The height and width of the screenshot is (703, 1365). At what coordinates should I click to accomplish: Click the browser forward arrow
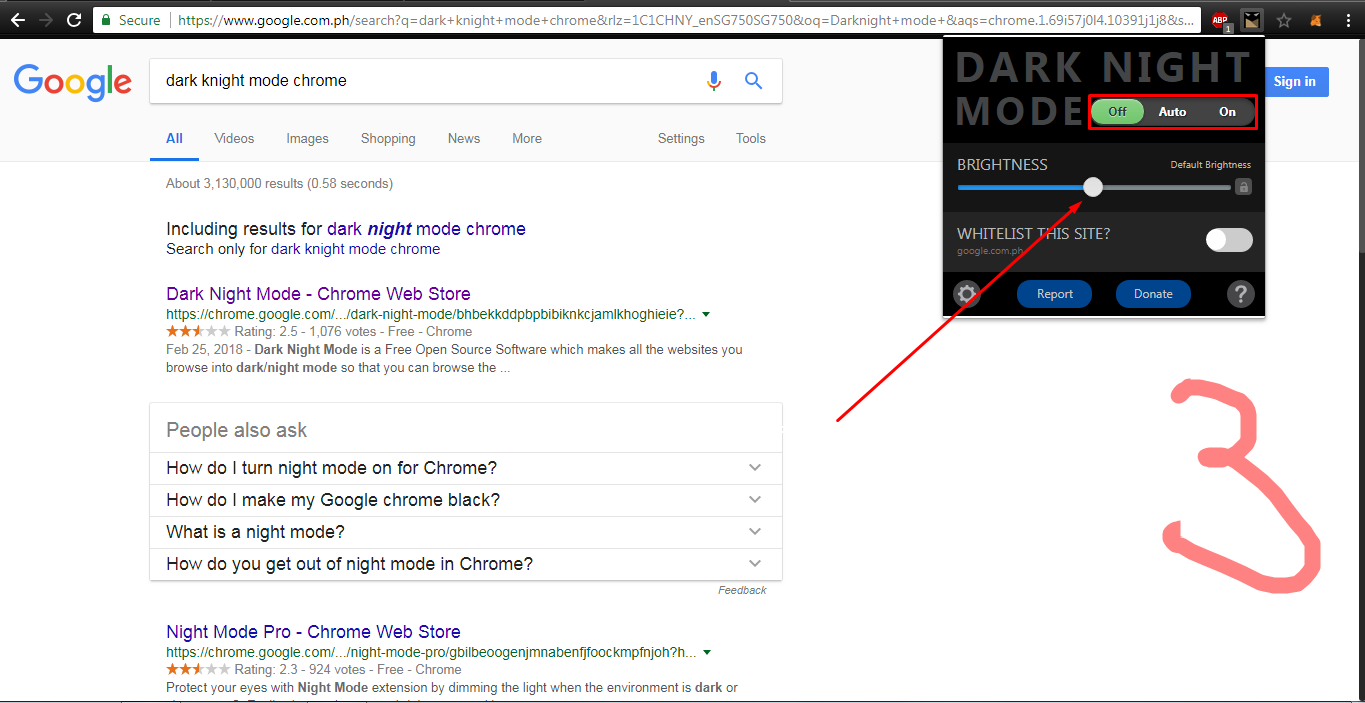coord(46,20)
